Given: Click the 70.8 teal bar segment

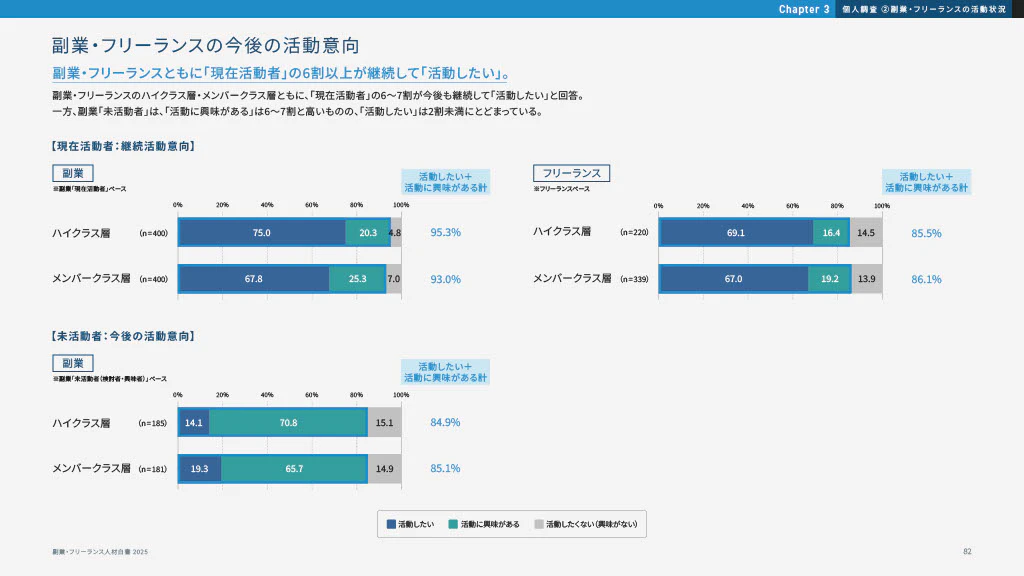Looking at the screenshot, I should coord(289,423).
